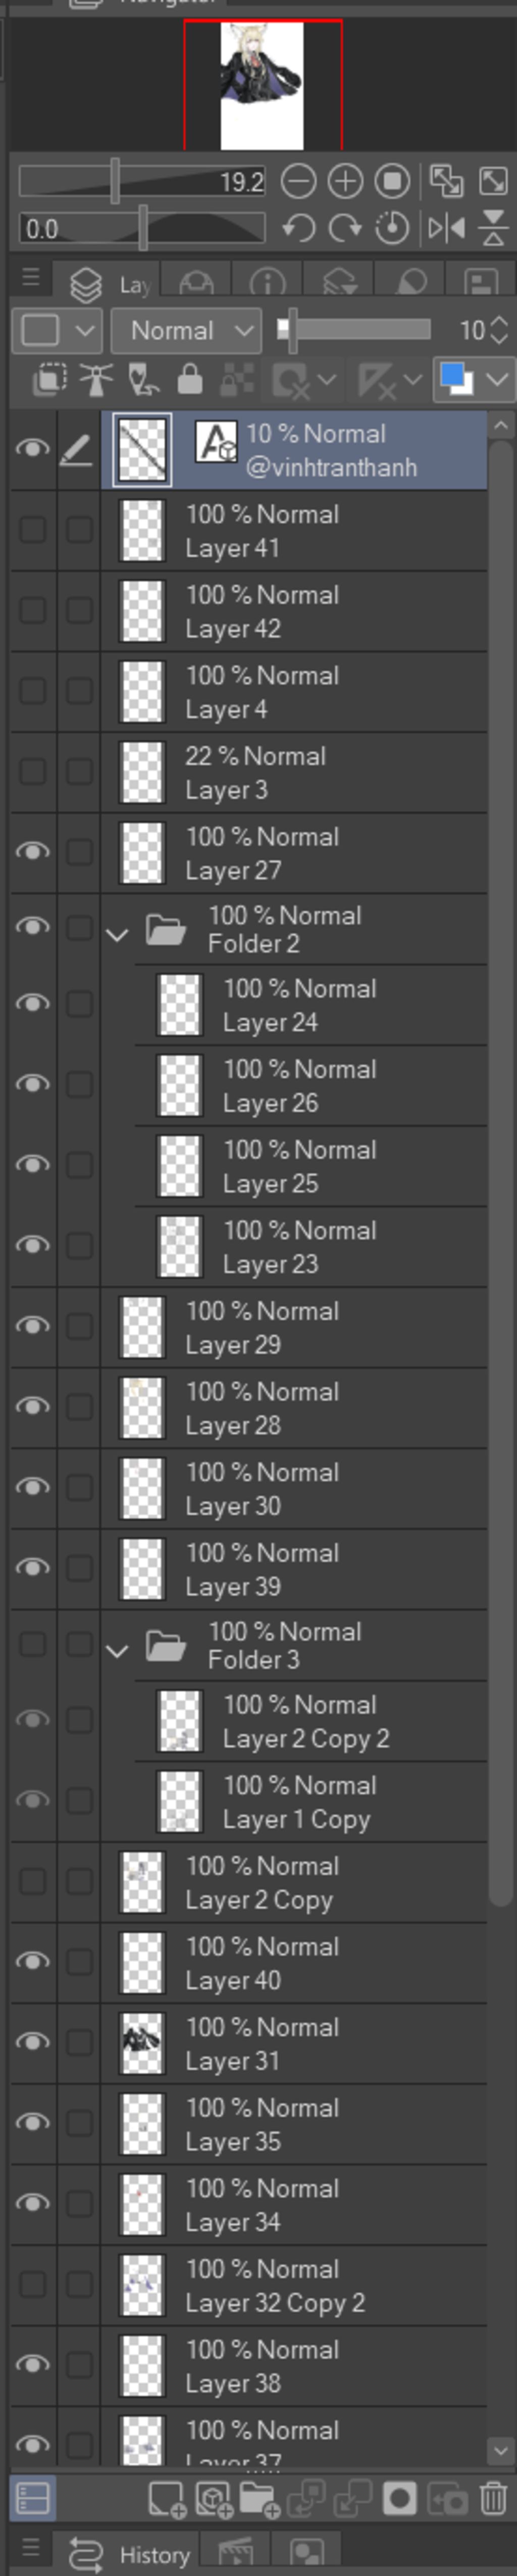The image size is (517, 2576).
Task: Hide Layer 27 using its eye icon
Action: click(x=33, y=852)
